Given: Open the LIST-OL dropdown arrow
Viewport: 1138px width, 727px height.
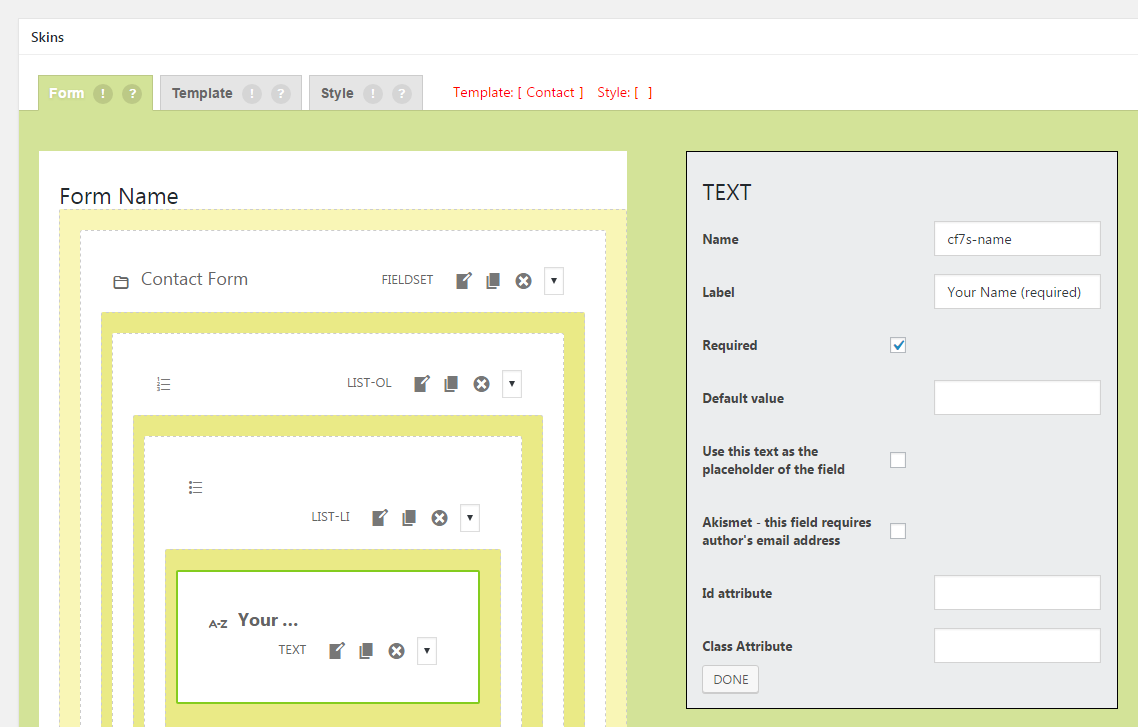Looking at the screenshot, I should 512,384.
